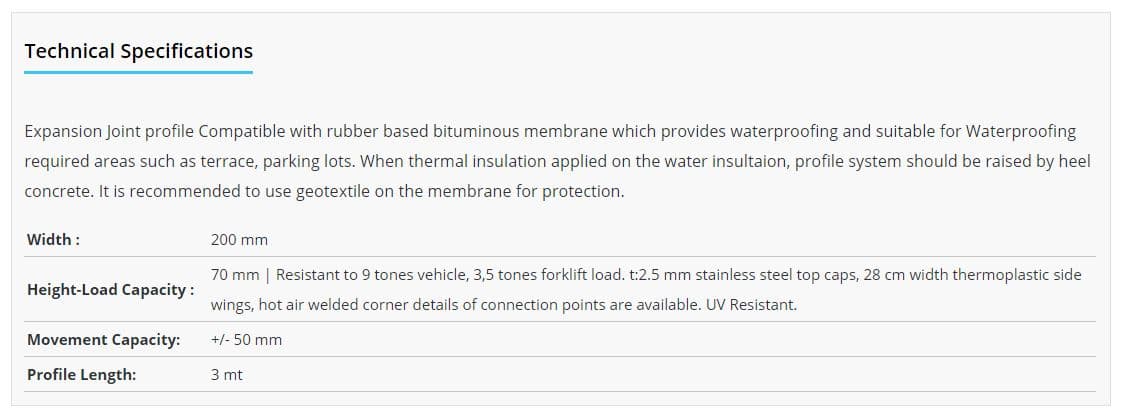This screenshot has height=420, width=1122.
Task: Select the Movement Capacity label
Action: pyautogui.click(x=103, y=340)
